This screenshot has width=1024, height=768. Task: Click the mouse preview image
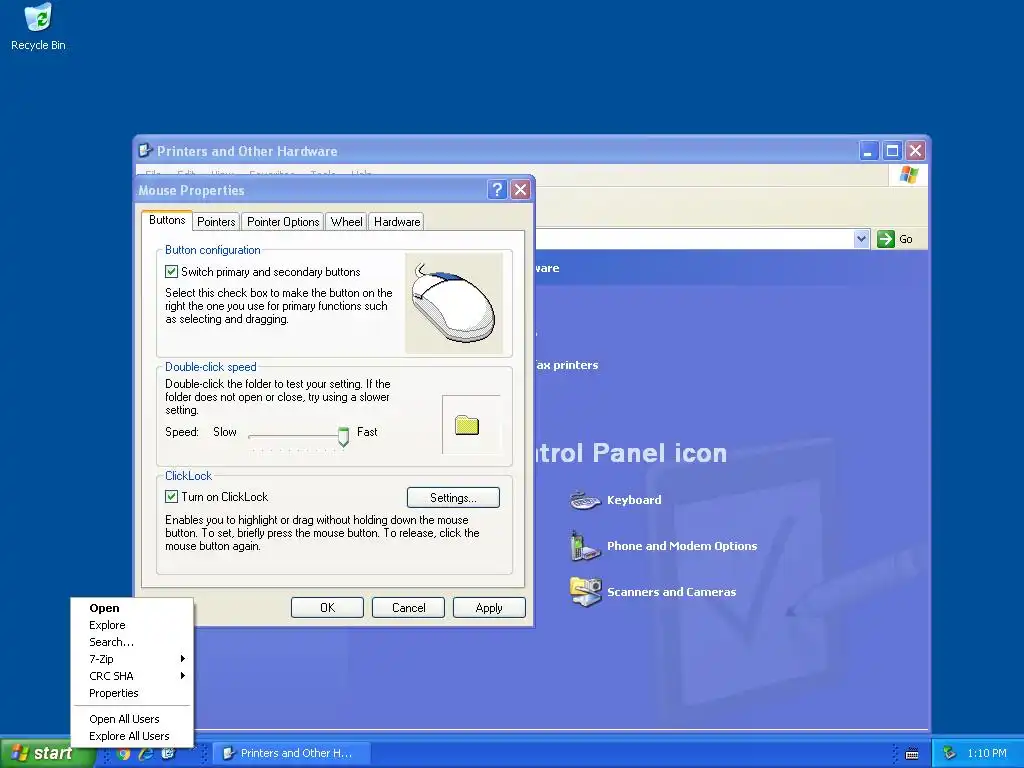coord(454,304)
